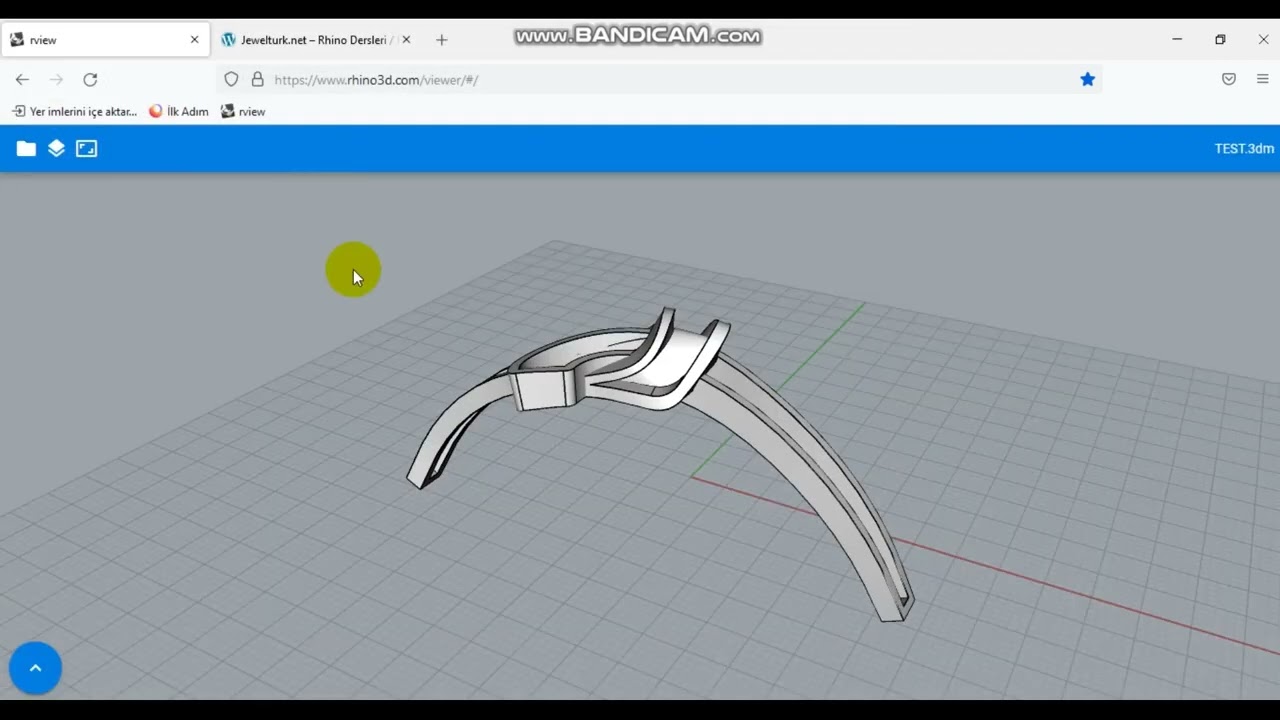Open the Pocket save icon
The image size is (1280, 720).
(x=1229, y=80)
